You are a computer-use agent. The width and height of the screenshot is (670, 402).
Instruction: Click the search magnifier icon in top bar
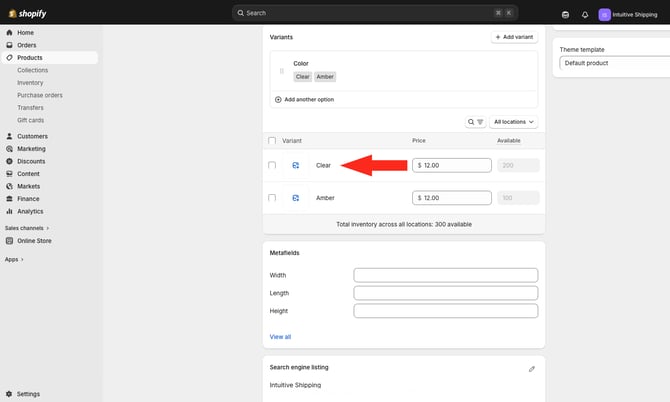click(x=241, y=13)
